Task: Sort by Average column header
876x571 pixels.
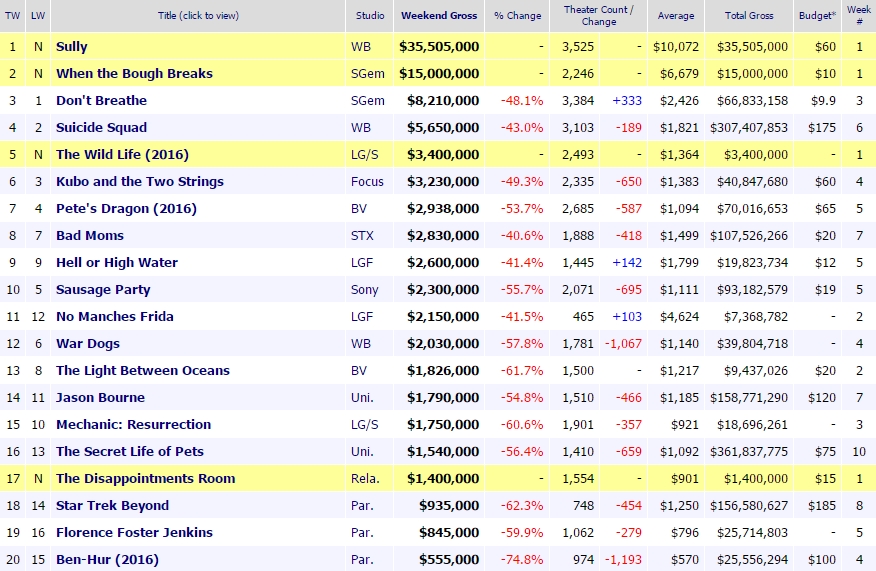Action: (x=675, y=16)
